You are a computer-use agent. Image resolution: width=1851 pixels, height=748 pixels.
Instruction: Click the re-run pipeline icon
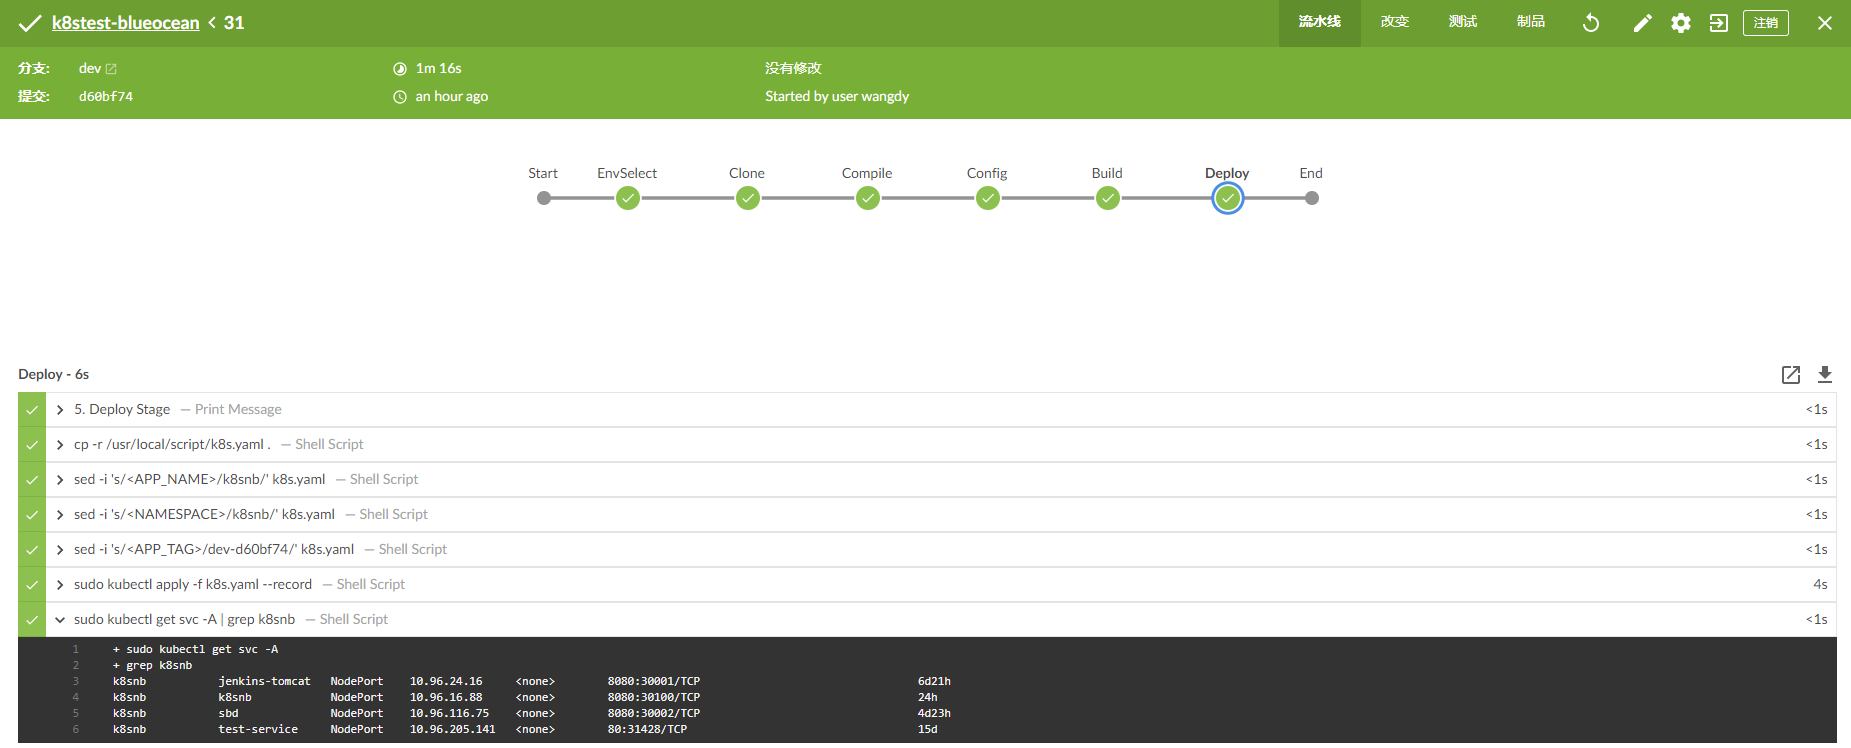1591,23
